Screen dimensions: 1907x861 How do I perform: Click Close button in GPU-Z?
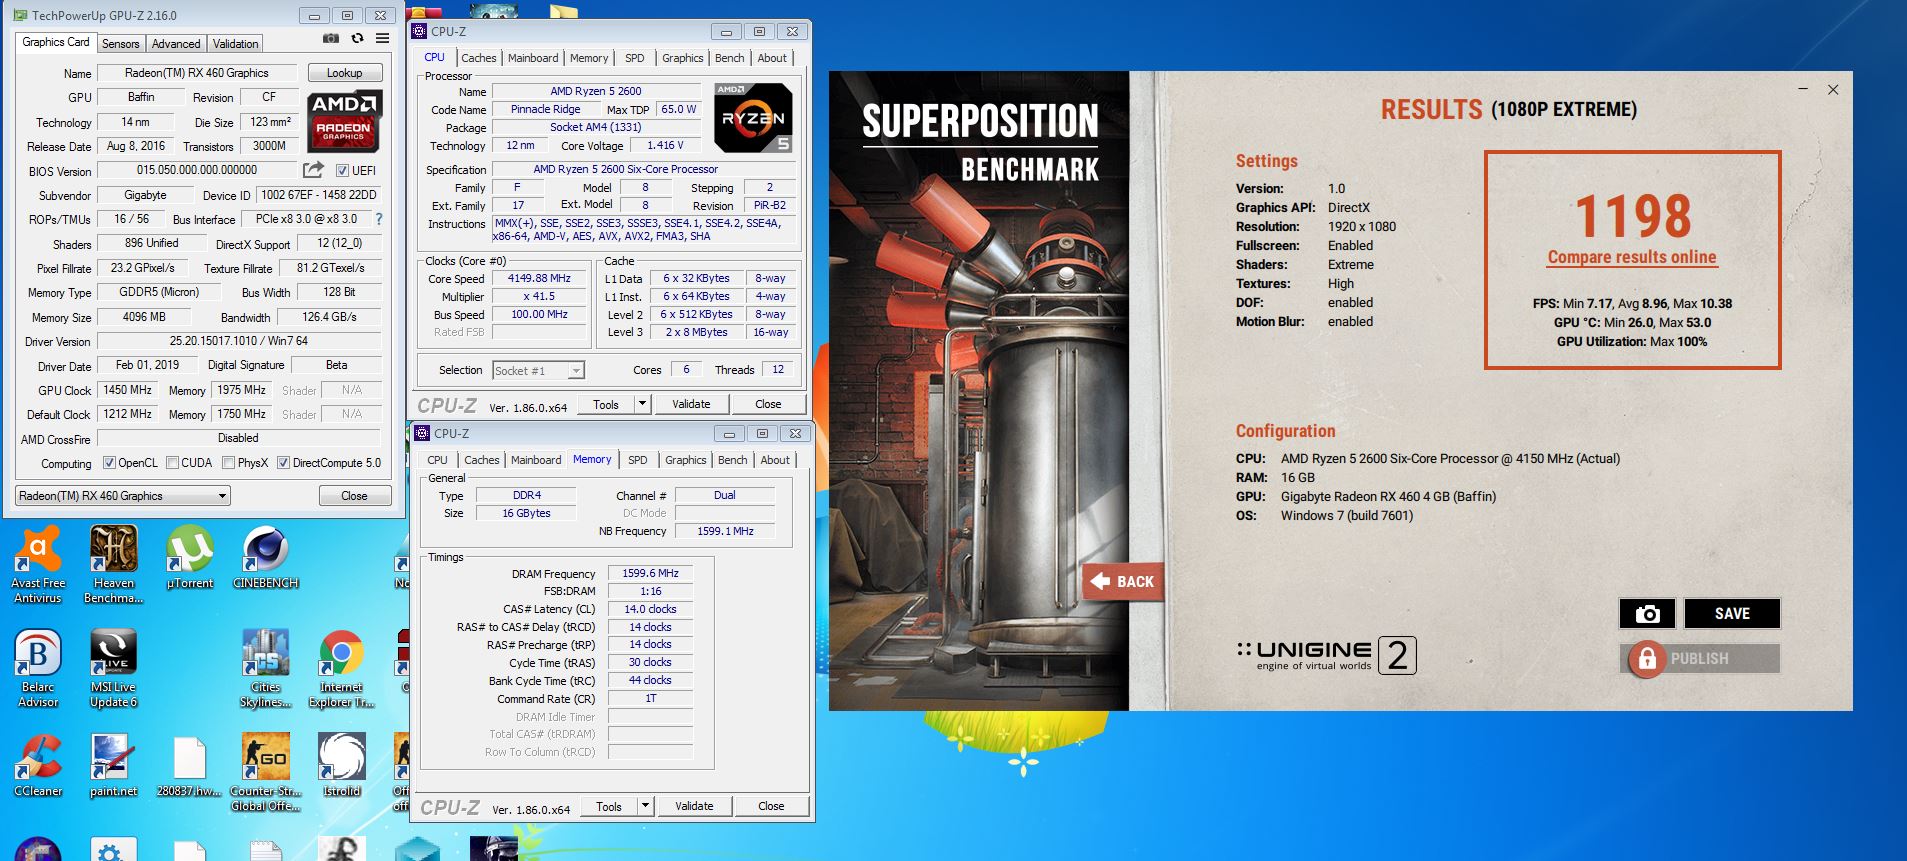click(354, 496)
